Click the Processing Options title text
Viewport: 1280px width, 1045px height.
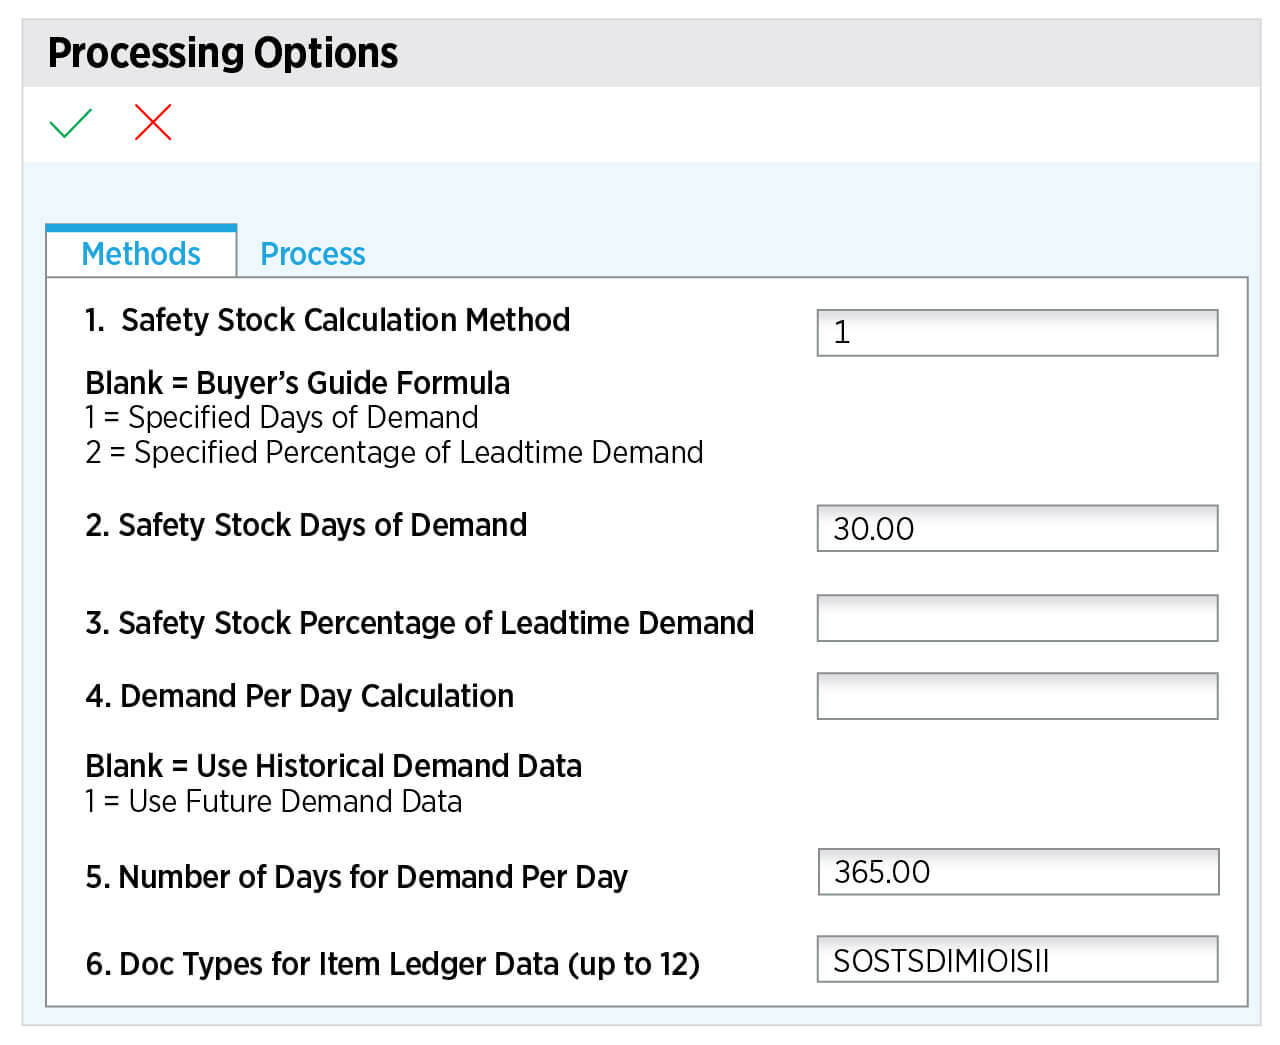223,53
